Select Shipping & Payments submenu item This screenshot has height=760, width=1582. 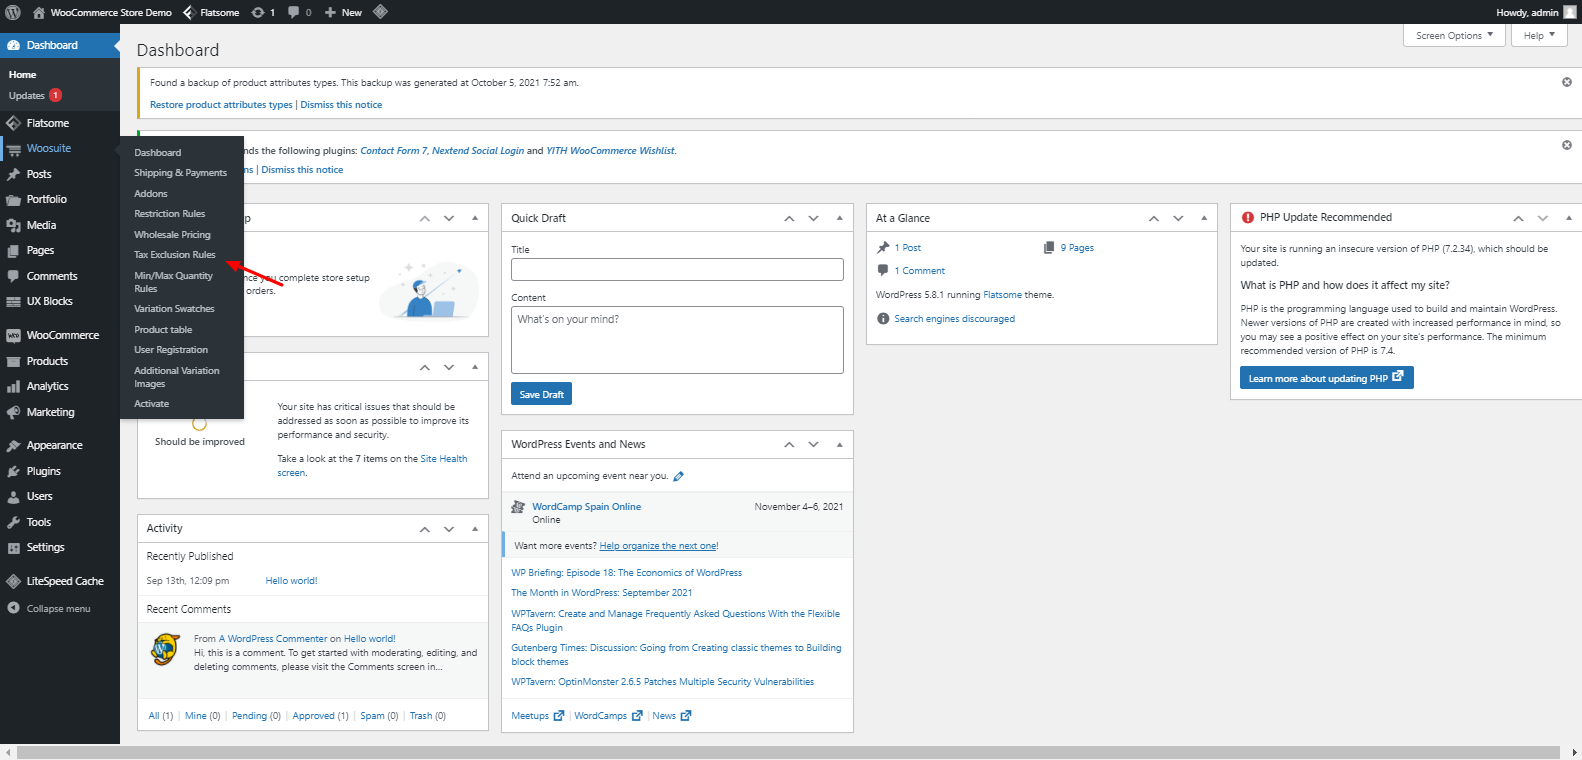(181, 173)
